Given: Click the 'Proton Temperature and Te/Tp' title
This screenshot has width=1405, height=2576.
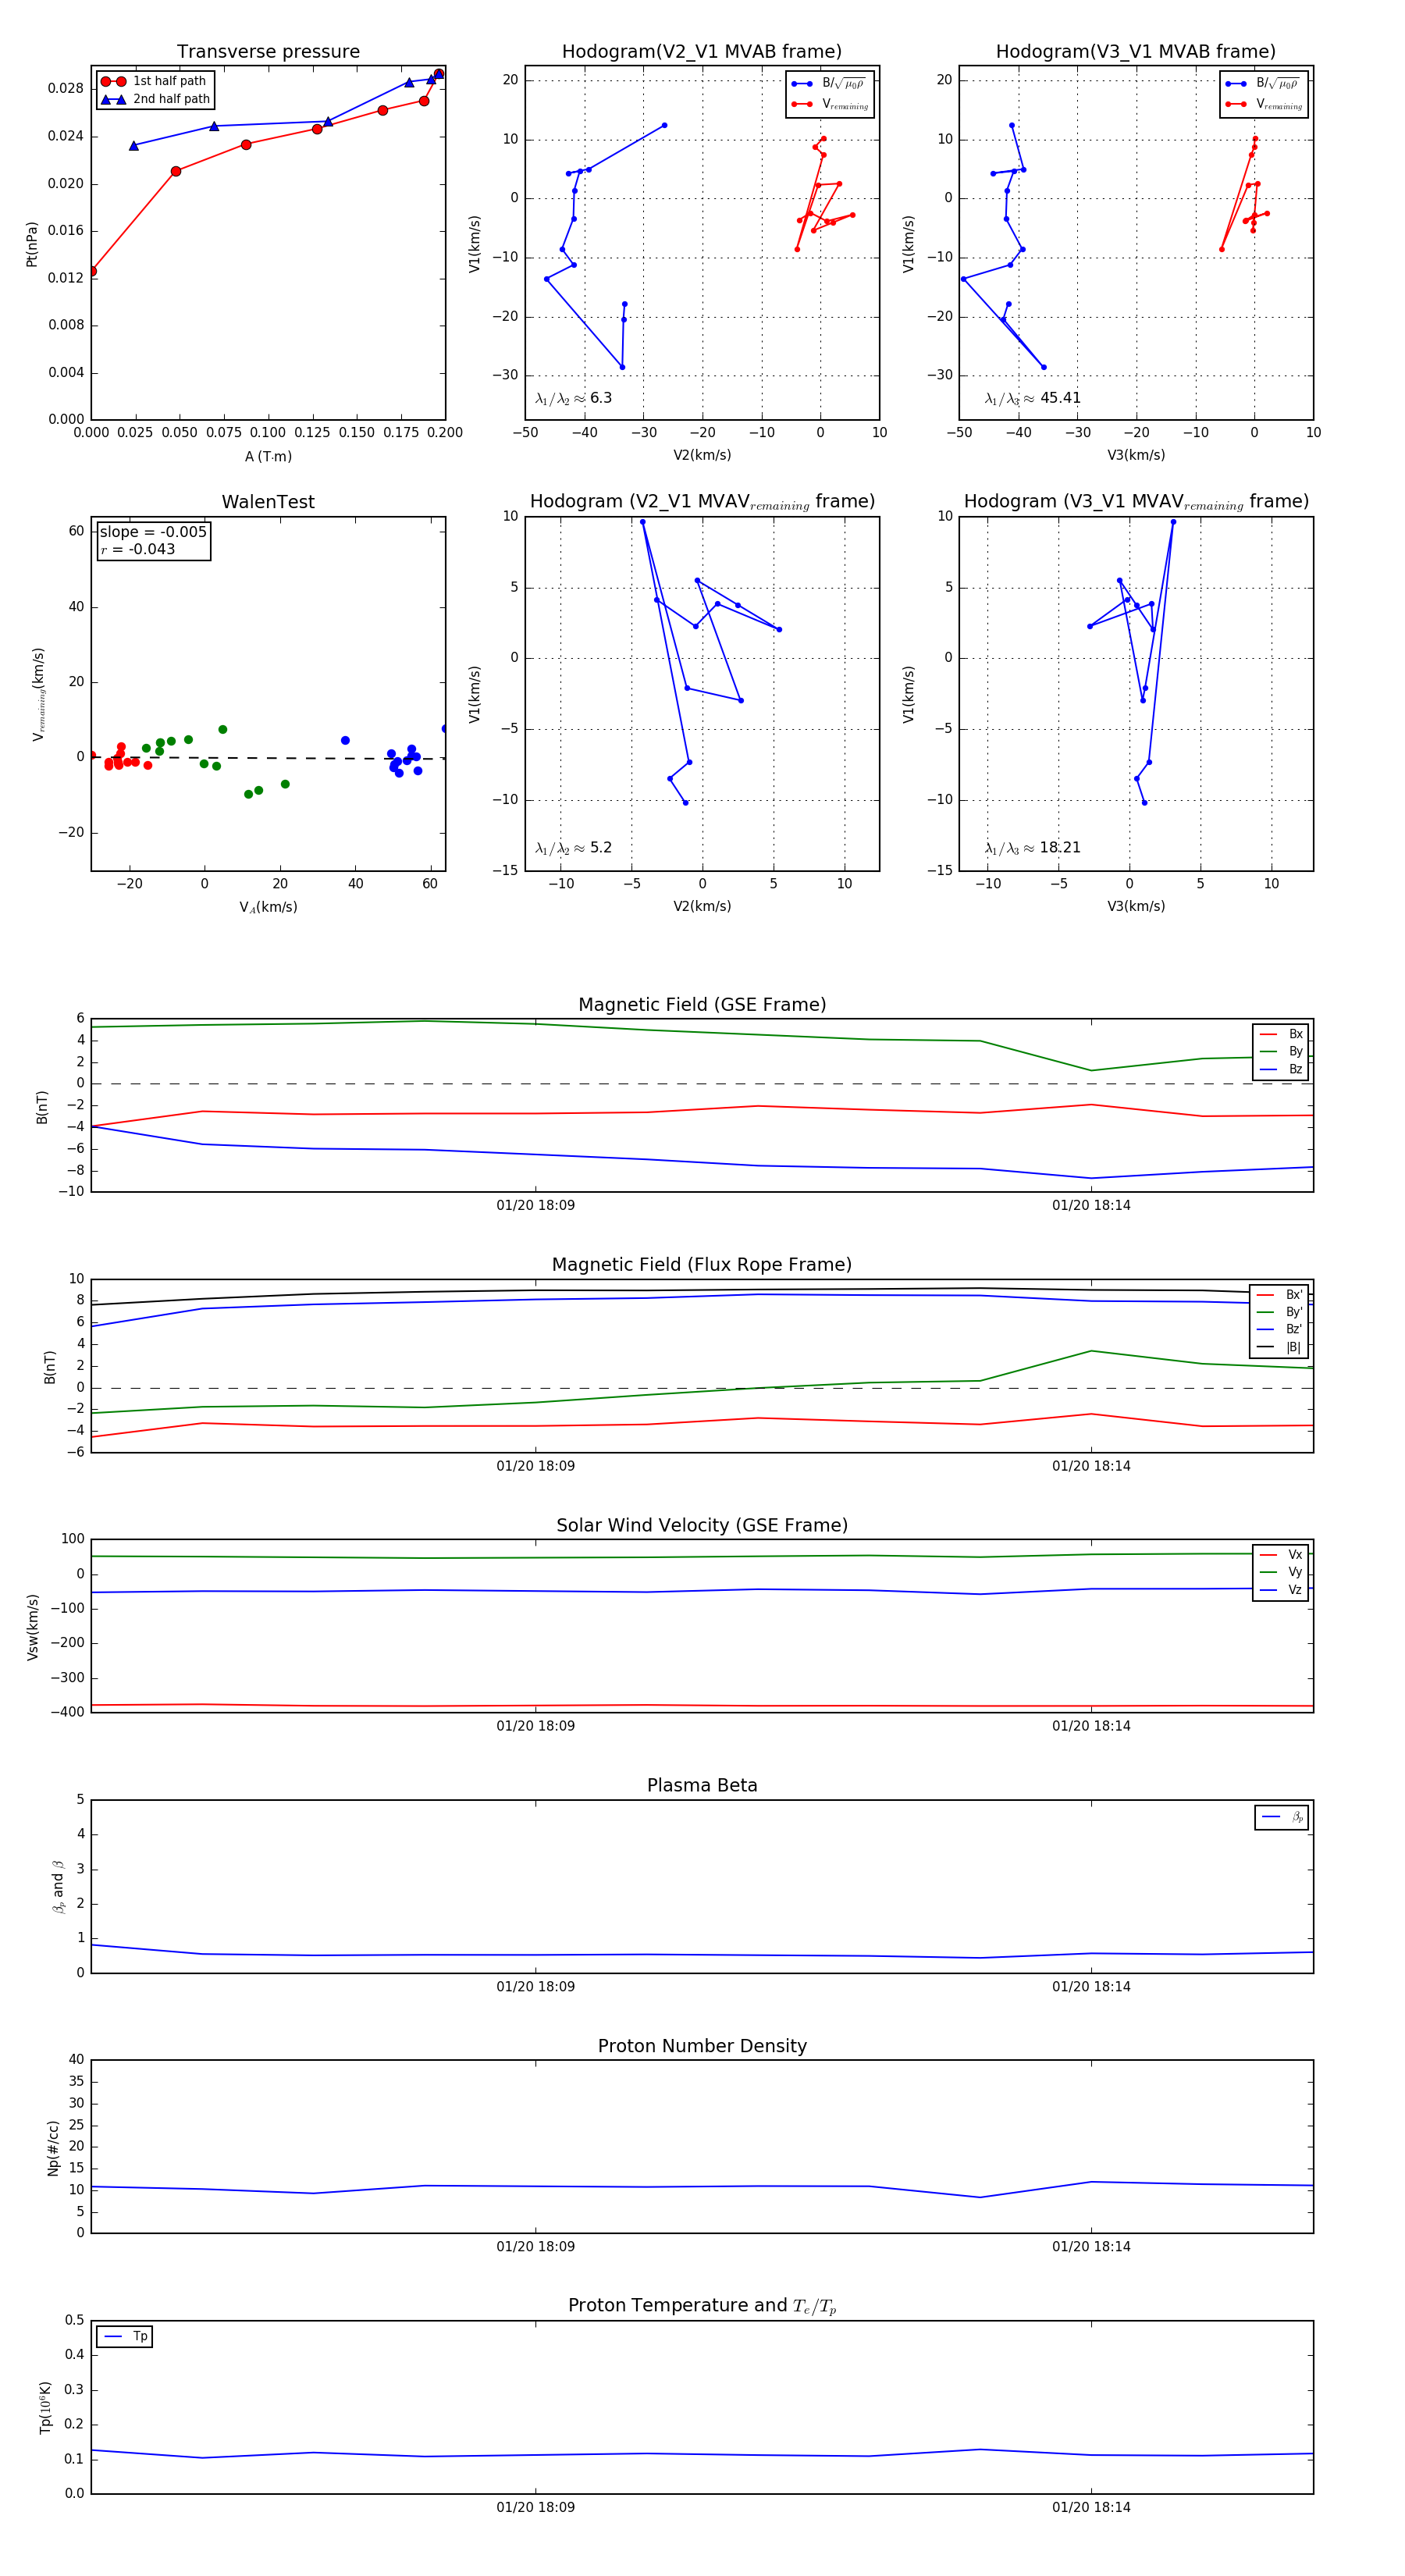Looking at the screenshot, I should 702,2306.
